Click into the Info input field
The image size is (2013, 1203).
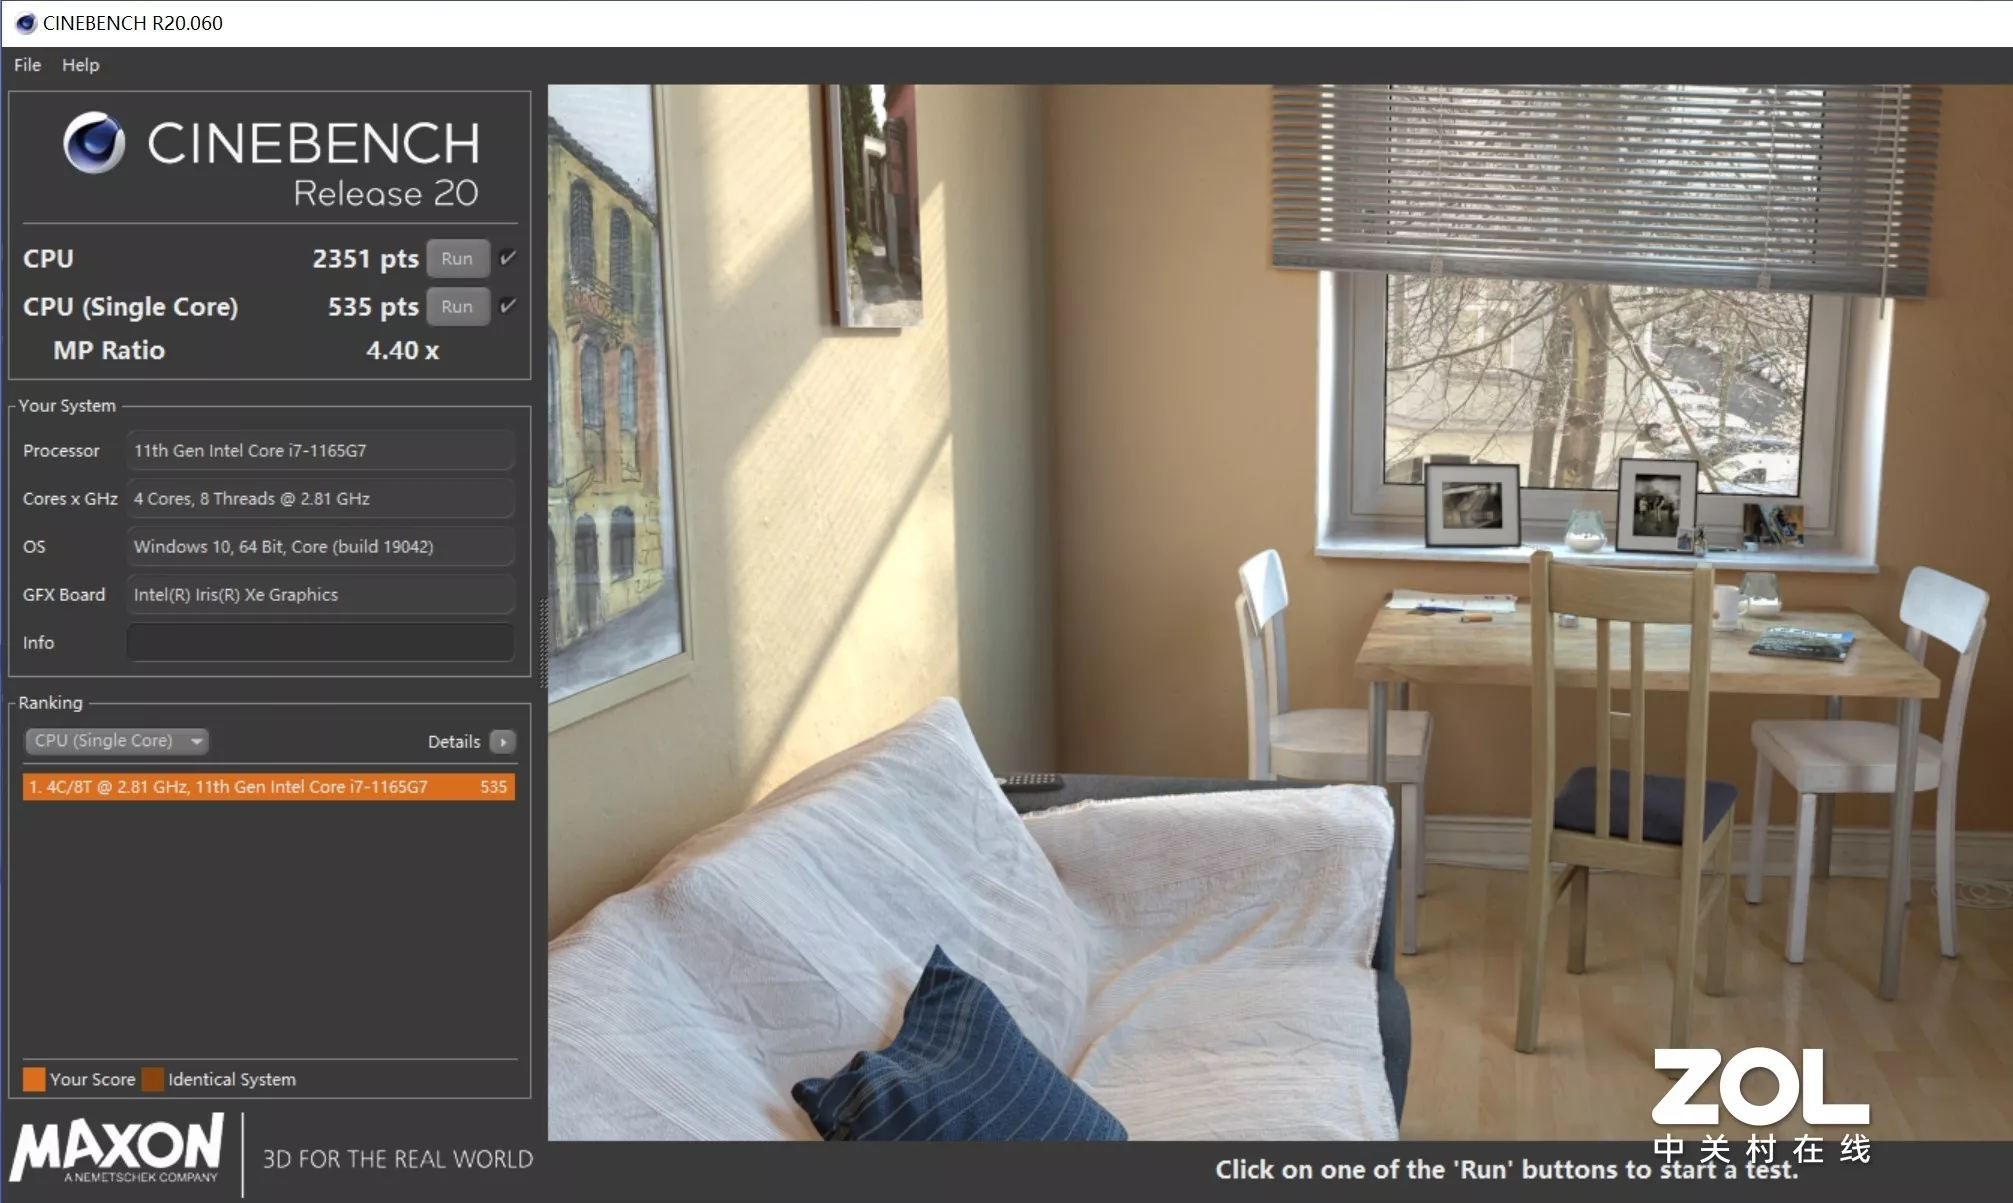pos(320,642)
